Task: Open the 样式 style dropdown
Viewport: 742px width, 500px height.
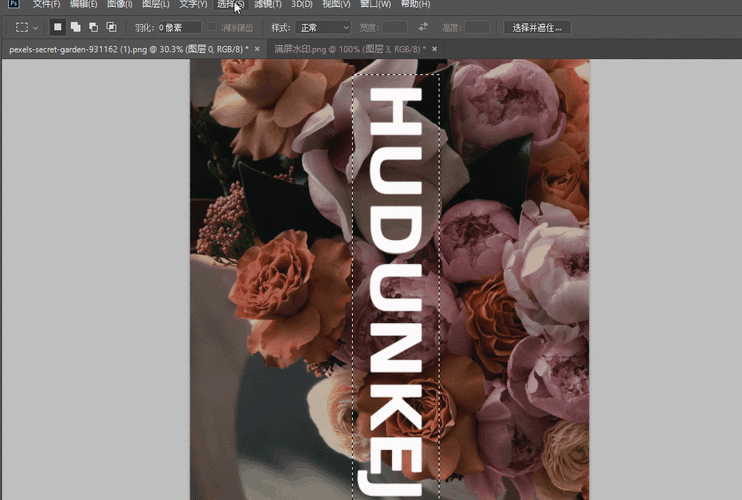Action: (322, 27)
